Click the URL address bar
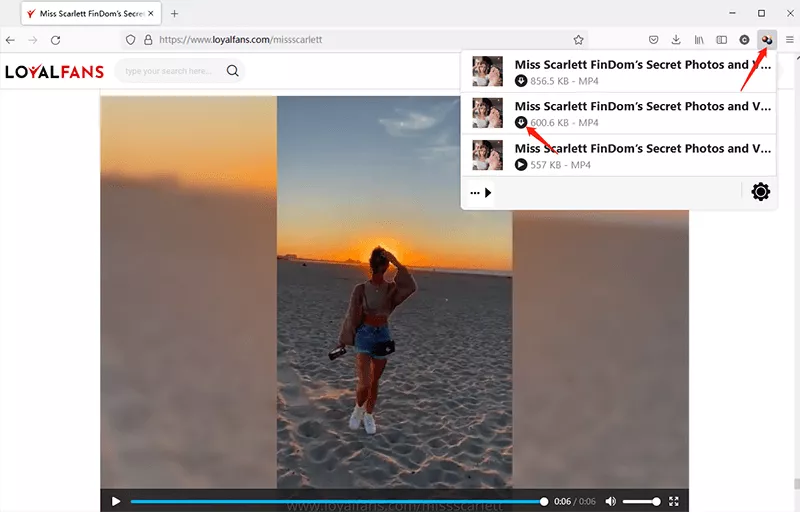Viewport: 800px width, 512px height. tap(357, 40)
